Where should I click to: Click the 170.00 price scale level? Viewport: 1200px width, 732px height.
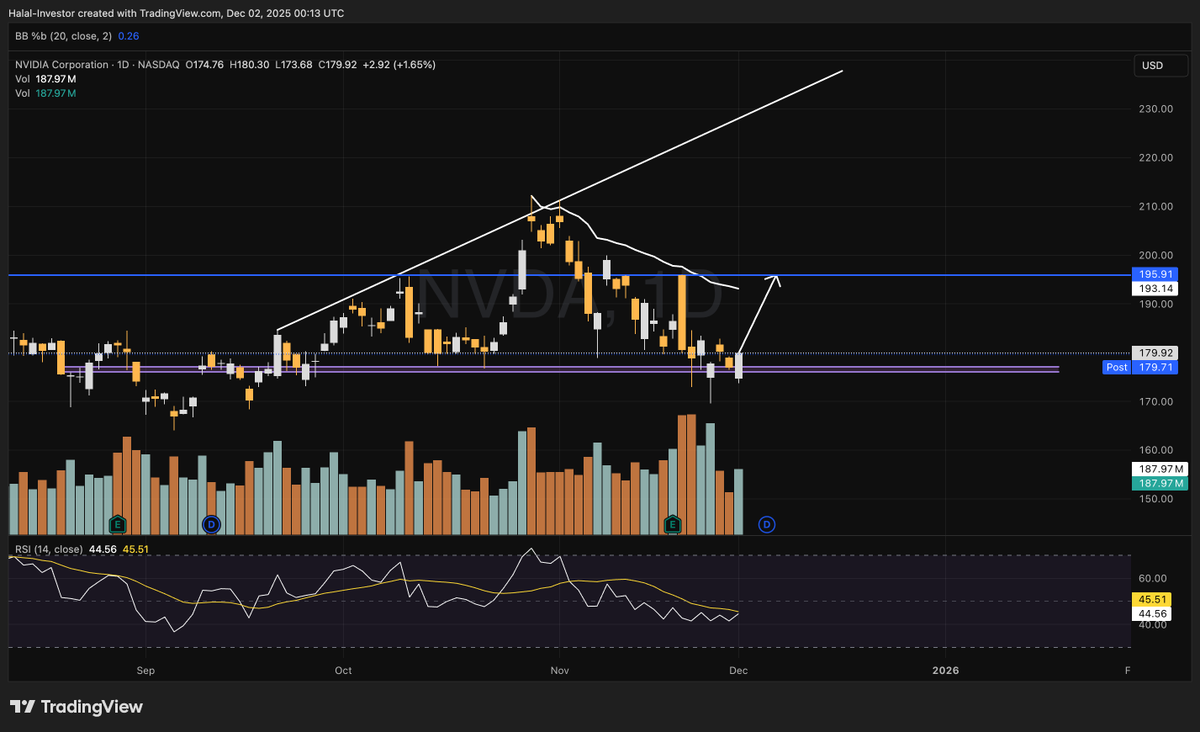tap(1156, 402)
